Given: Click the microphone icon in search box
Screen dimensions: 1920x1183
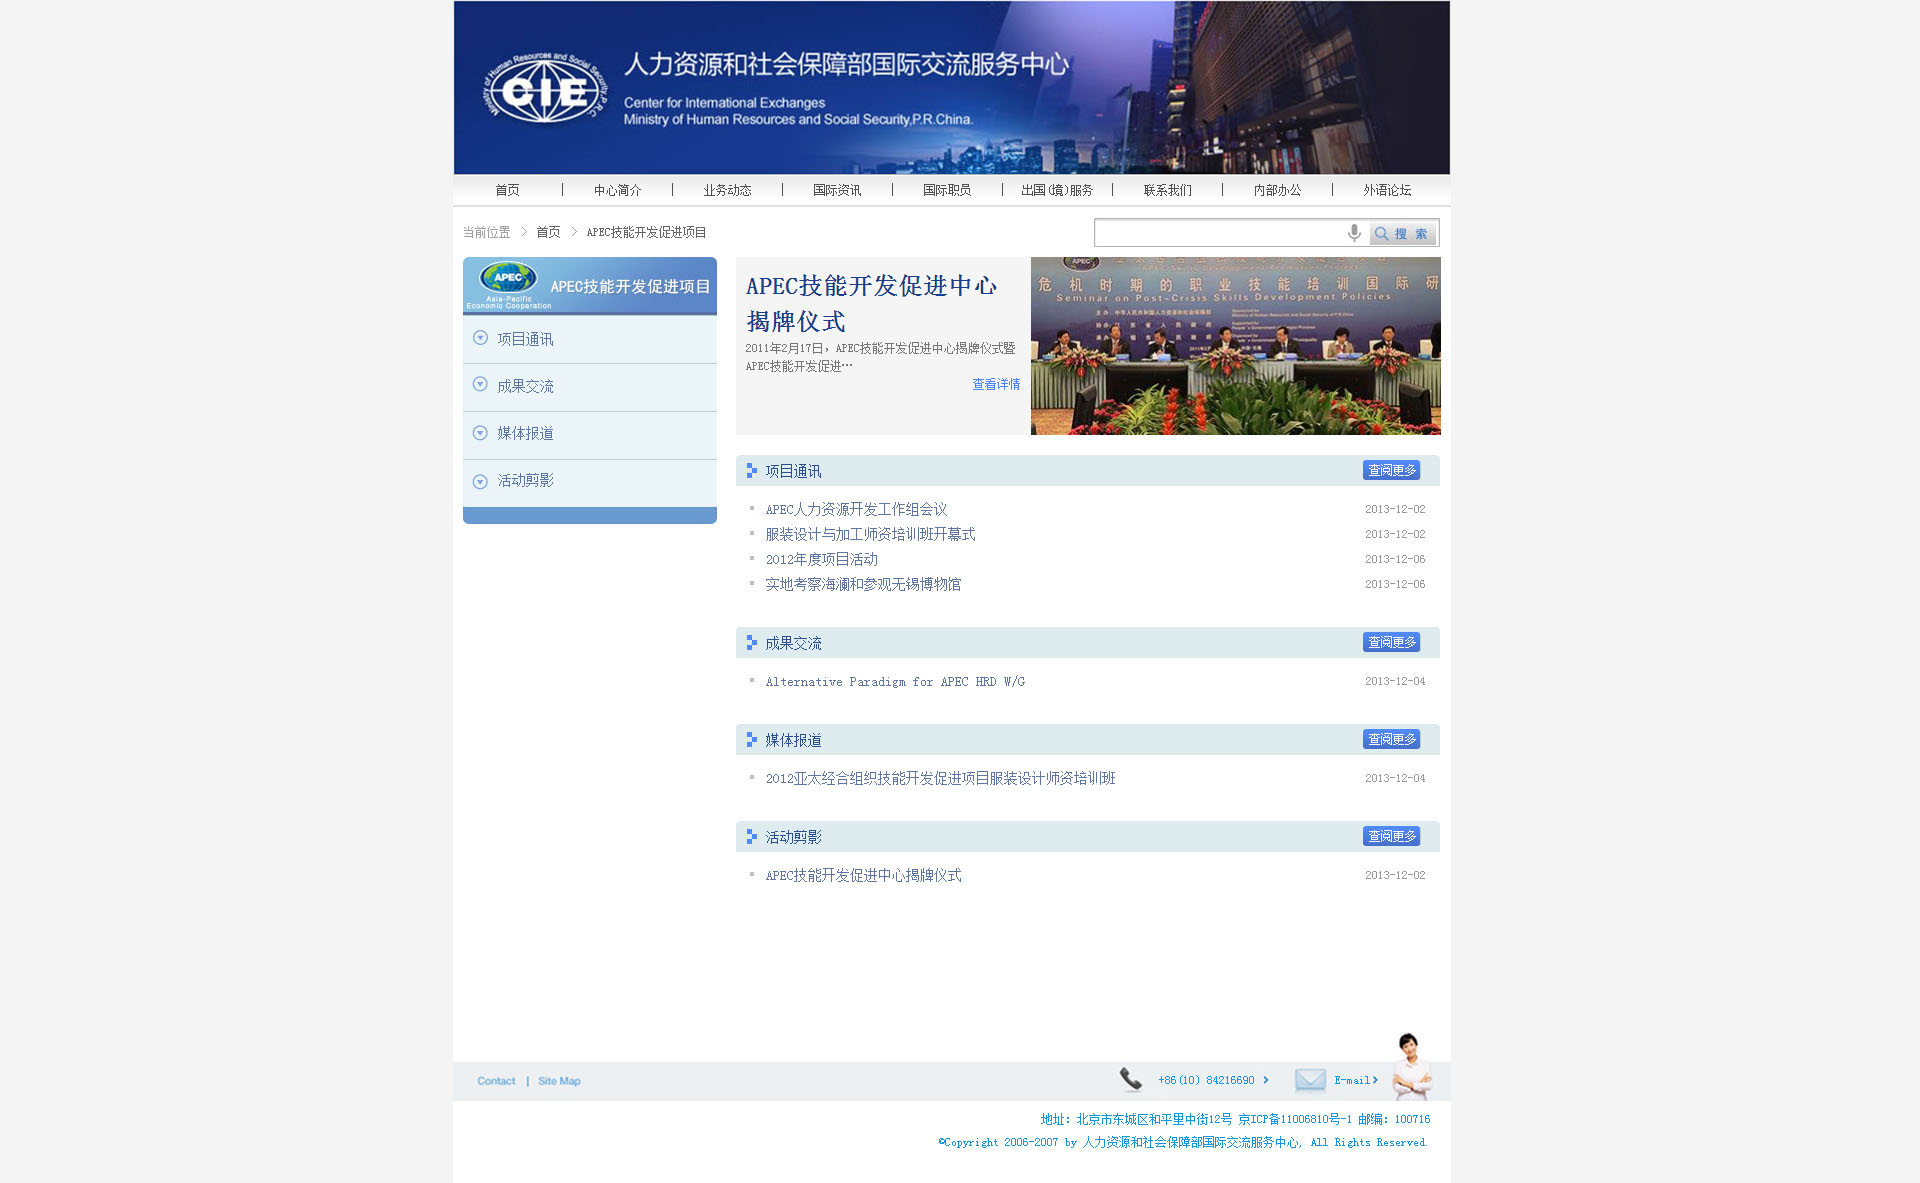Looking at the screenshot, I should tap(1354, 233).
